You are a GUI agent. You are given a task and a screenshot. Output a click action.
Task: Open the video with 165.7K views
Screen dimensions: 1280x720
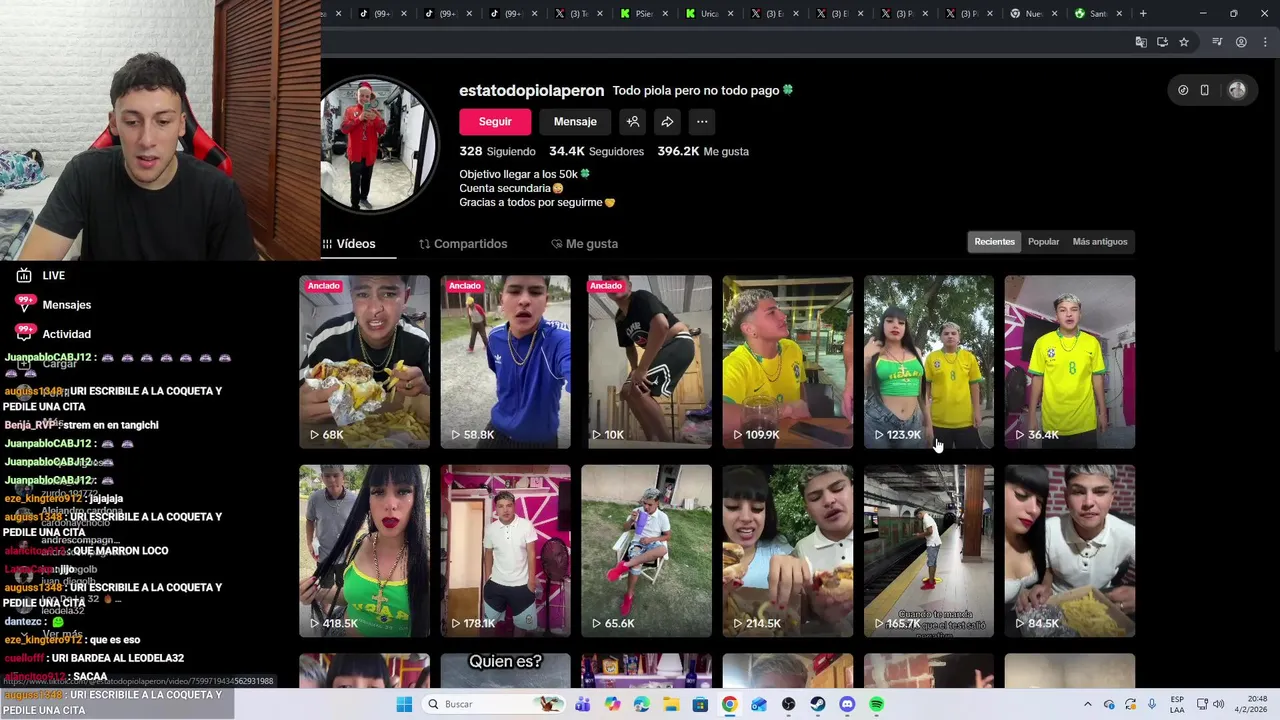[928, 551]
